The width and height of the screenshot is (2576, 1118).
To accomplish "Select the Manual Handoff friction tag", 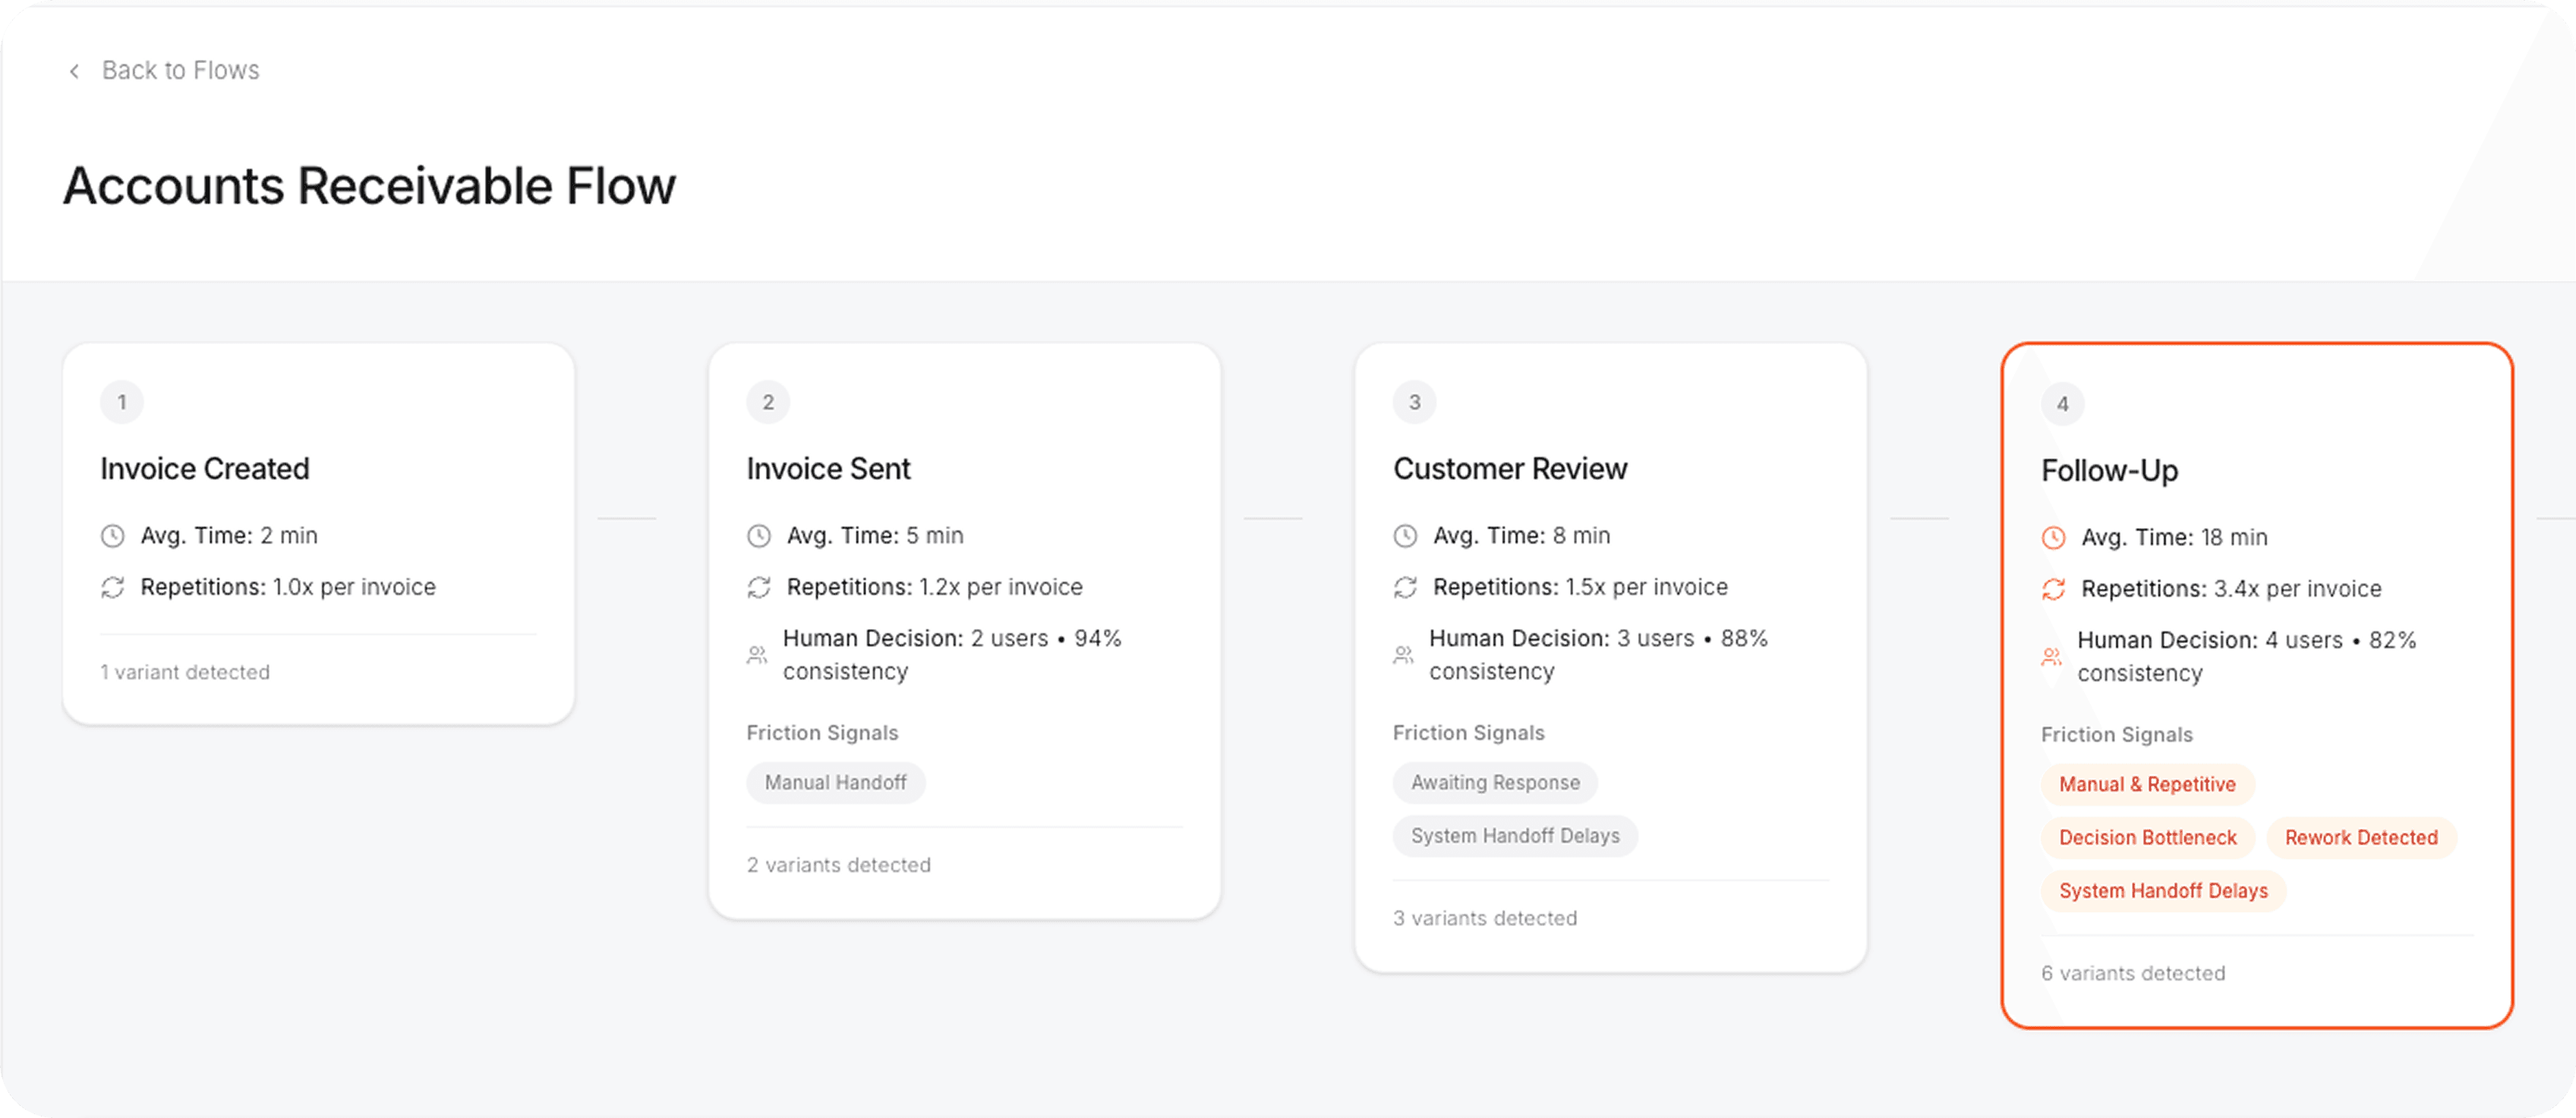I will (835, 783).
